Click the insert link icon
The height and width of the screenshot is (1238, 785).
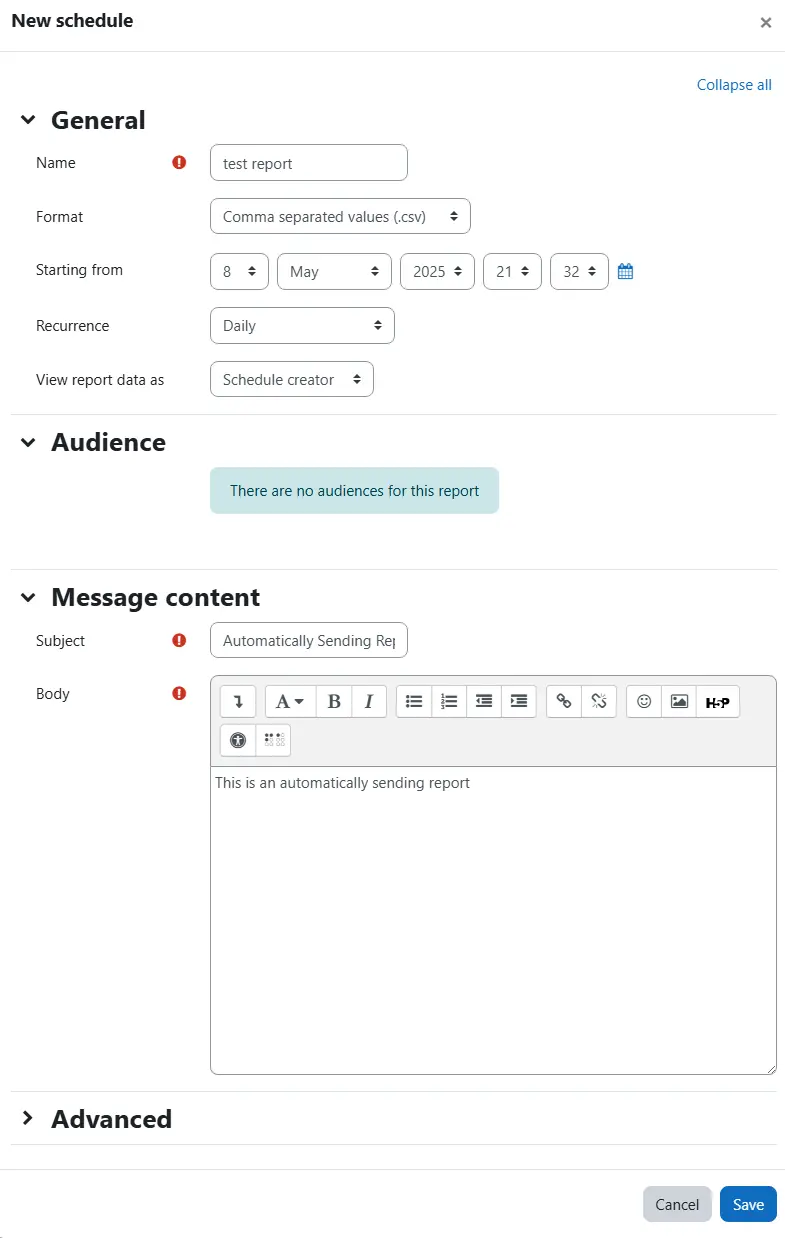pos(564,702)
